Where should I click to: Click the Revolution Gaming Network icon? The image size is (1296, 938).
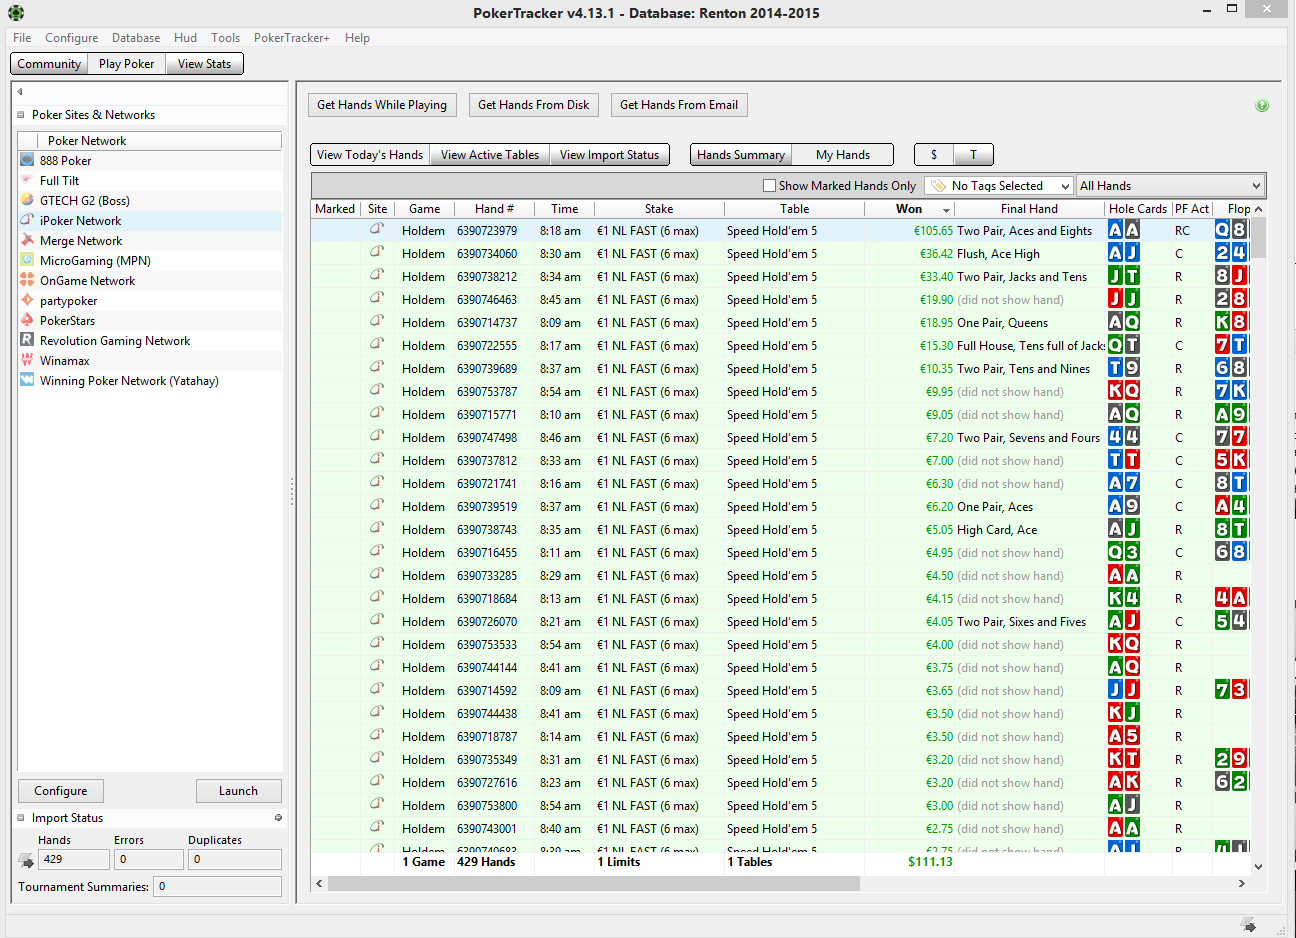click(x=27, y=340)
